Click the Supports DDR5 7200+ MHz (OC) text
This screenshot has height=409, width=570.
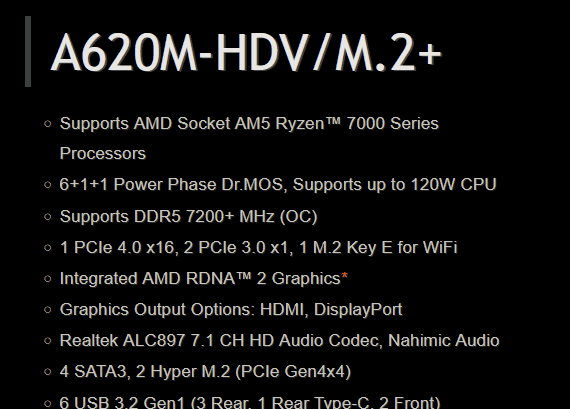tap(189, 217)
